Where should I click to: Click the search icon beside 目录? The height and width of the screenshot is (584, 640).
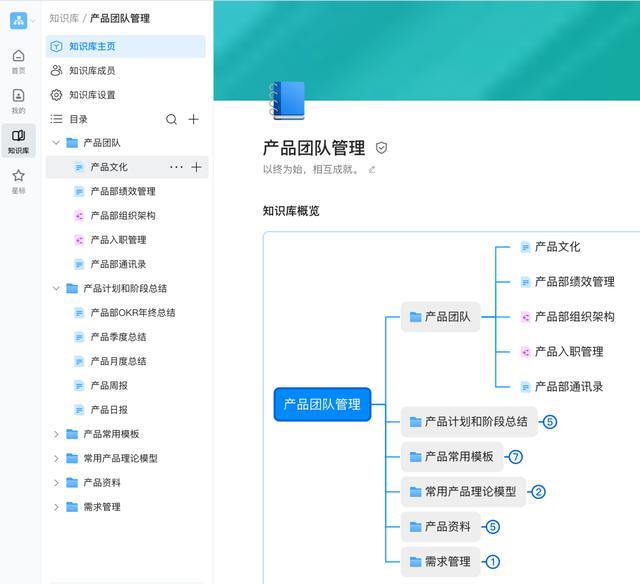click(171, 119)
